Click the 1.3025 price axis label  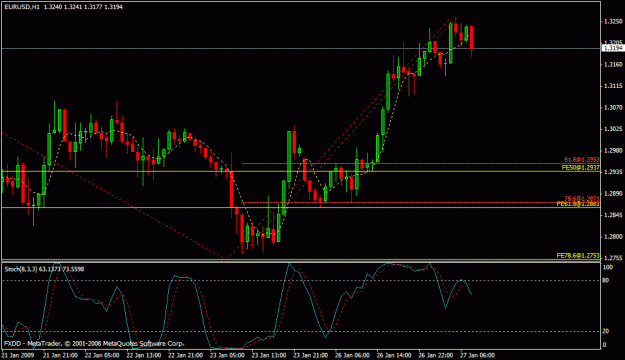[x=613, y=129]
